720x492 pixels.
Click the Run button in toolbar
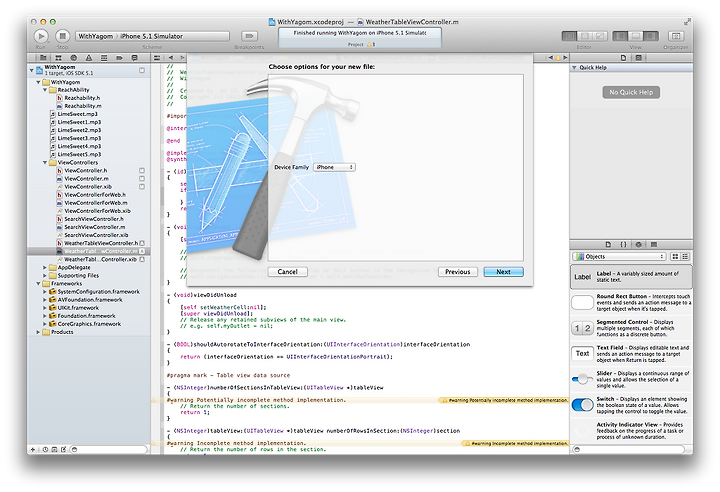pyautogui.click(x=41, y=36)
